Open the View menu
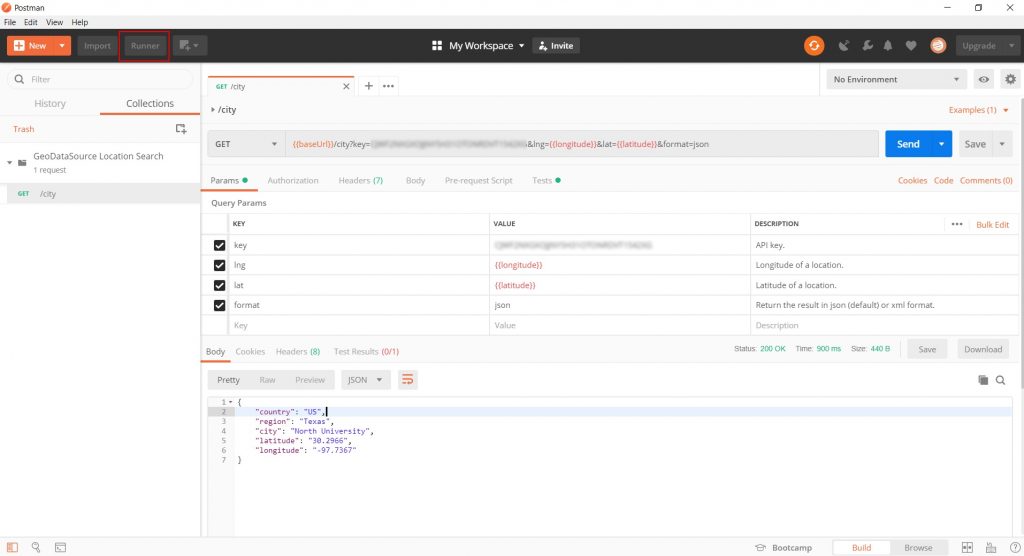The width and height of the screenshot is (1024, 556). point(54,22)
